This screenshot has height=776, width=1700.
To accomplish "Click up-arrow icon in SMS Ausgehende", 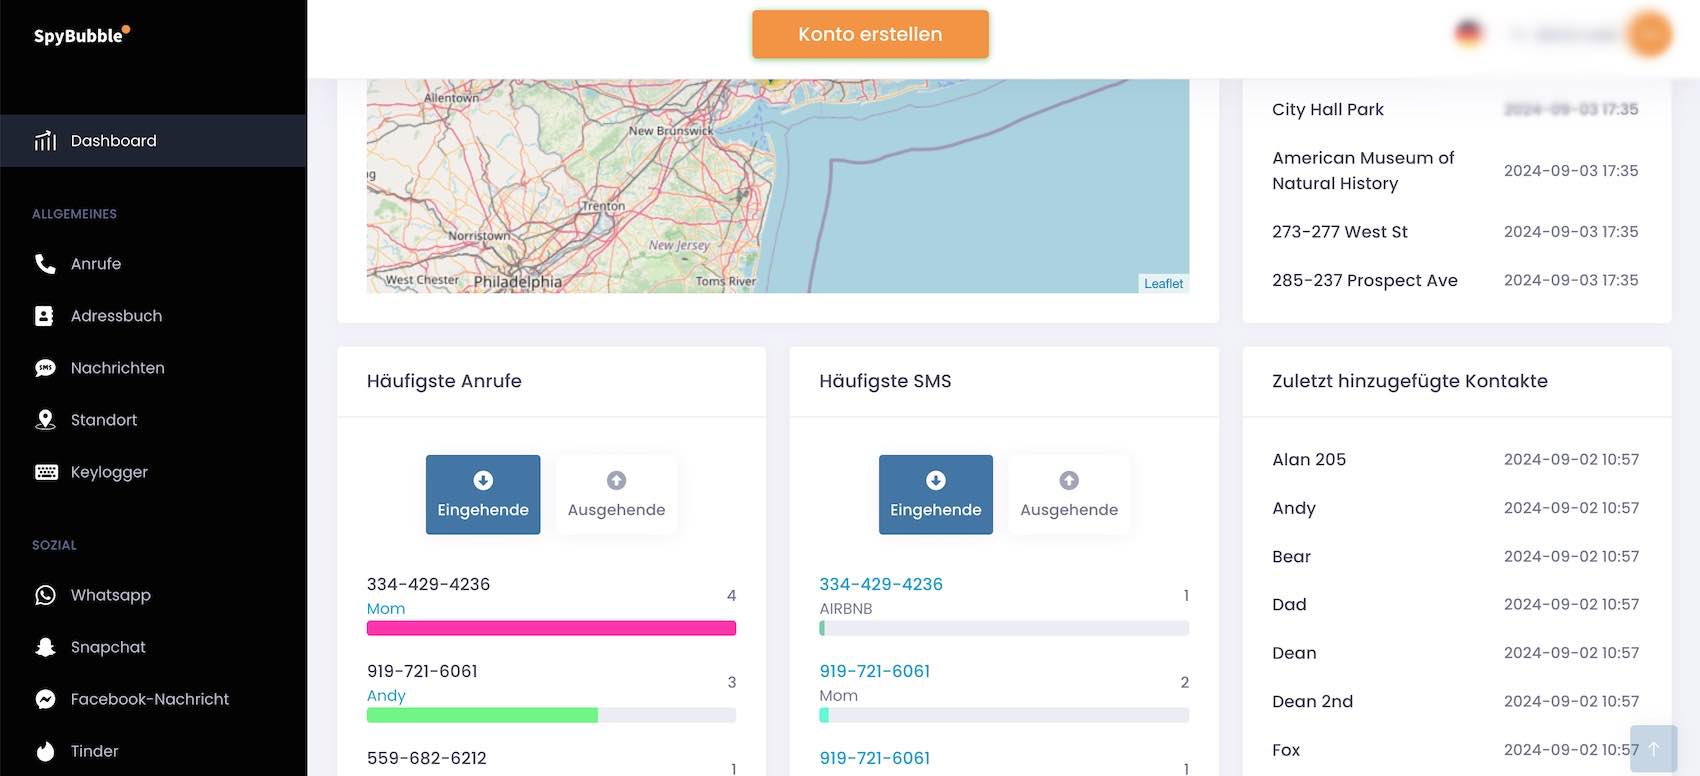I will (x=1069, y=481).
